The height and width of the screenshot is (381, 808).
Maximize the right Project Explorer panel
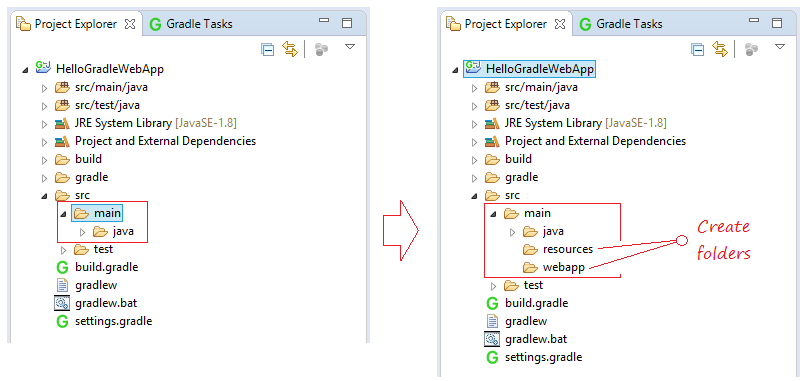[x=777, y=23]
